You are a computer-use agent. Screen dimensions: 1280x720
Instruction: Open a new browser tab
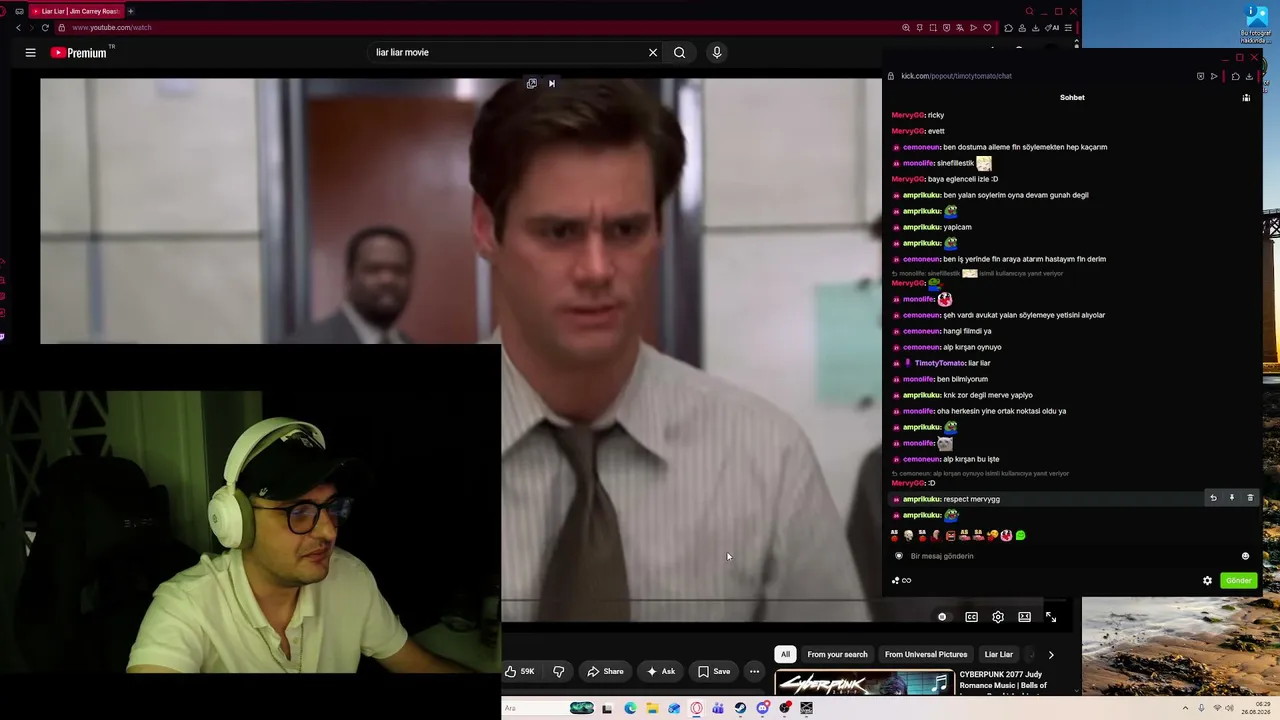(x=130, y=11)
